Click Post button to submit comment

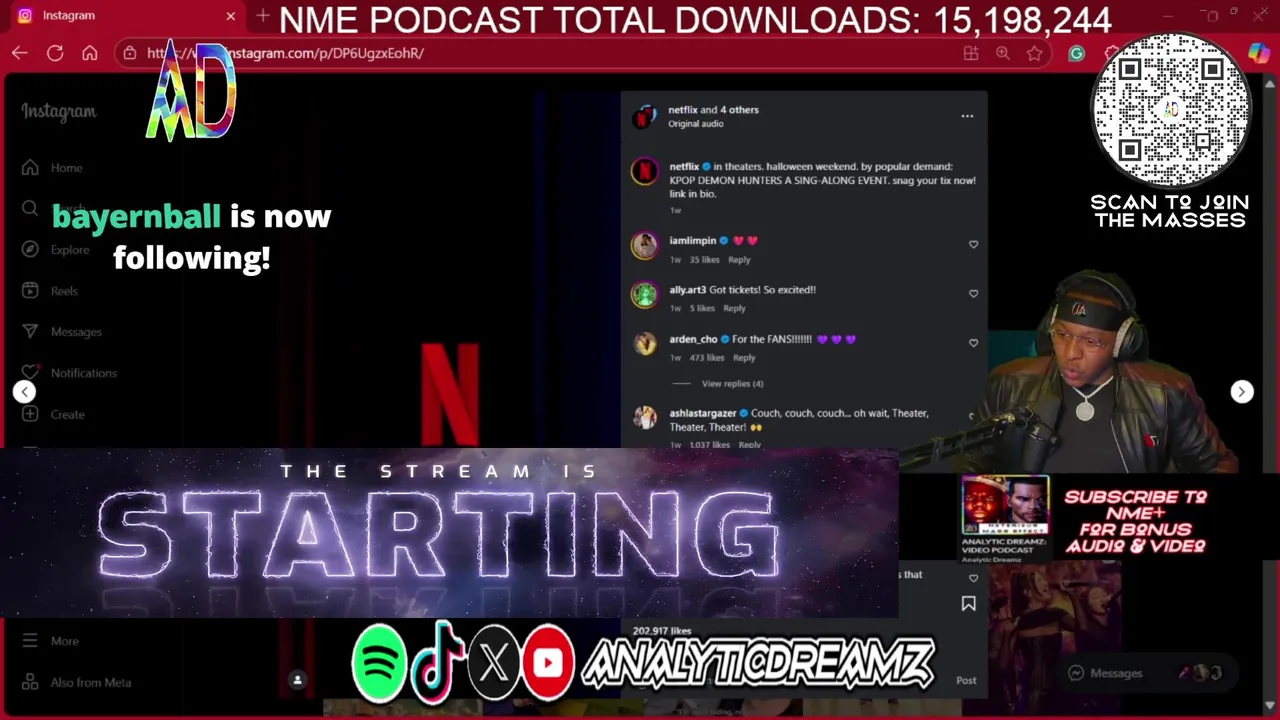966,680
